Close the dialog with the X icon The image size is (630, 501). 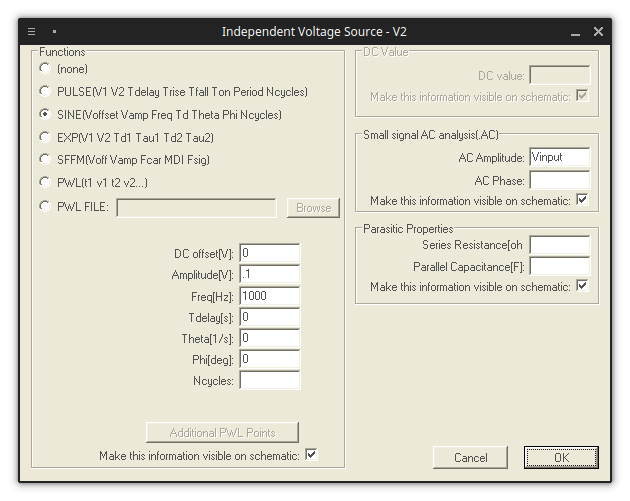[598, 31]
